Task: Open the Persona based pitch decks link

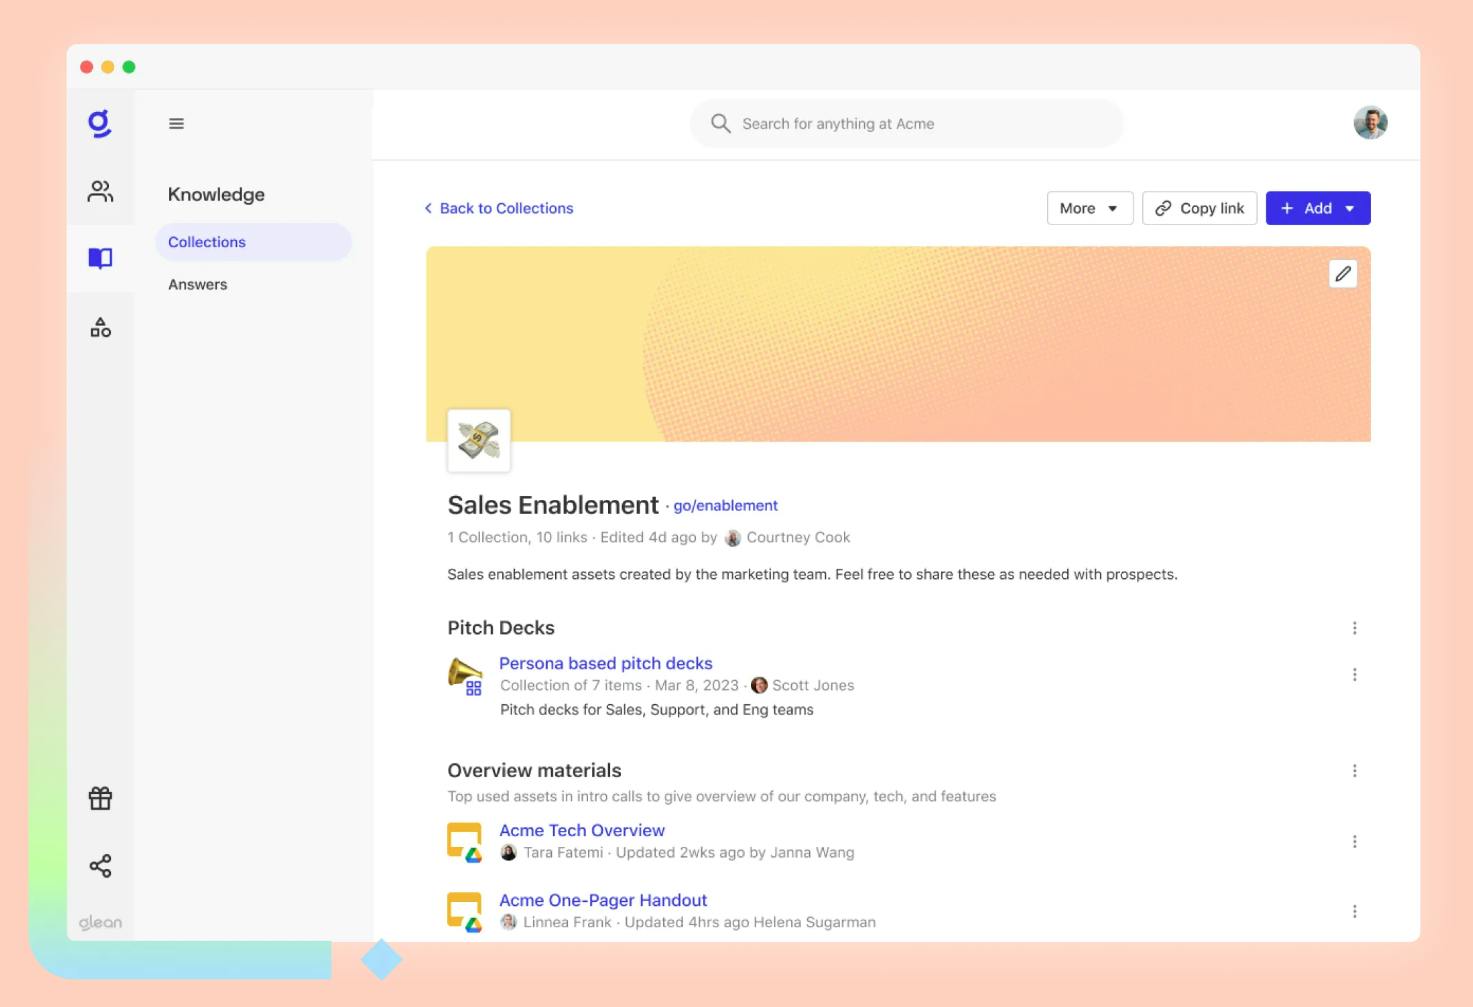Action: pyautogui.click(x=605, y=663)
